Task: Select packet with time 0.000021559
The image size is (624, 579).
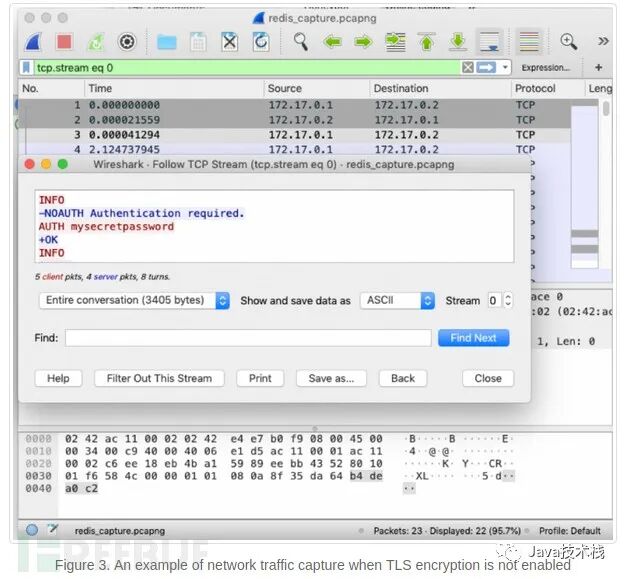Action: (x=294, y=120)
